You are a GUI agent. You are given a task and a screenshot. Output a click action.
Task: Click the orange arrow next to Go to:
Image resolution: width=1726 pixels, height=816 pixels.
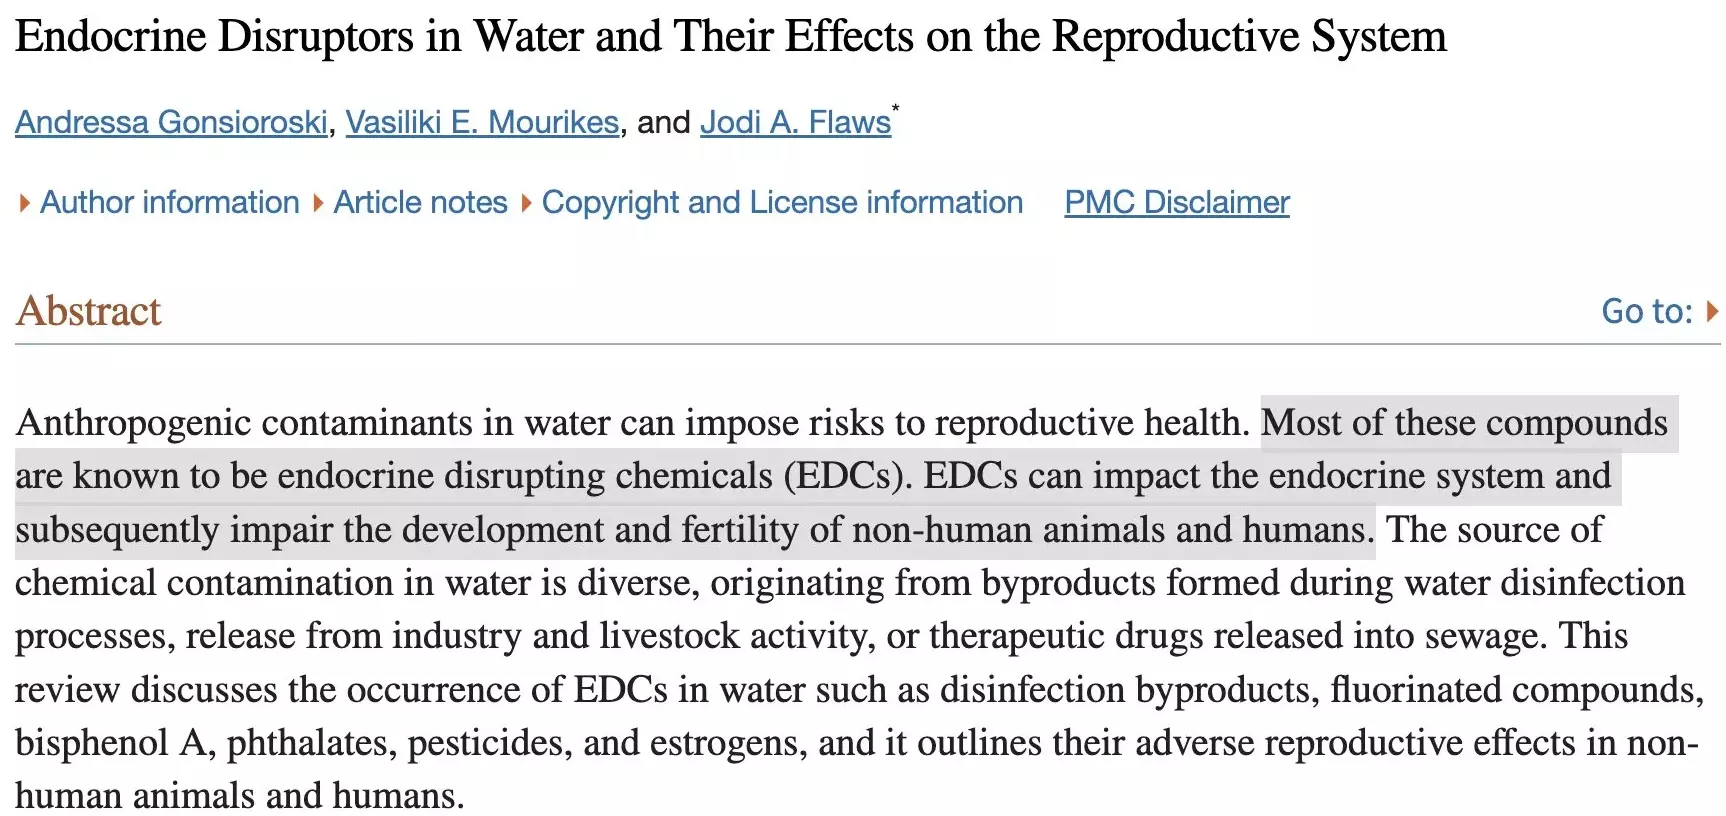coord(1712,311)
